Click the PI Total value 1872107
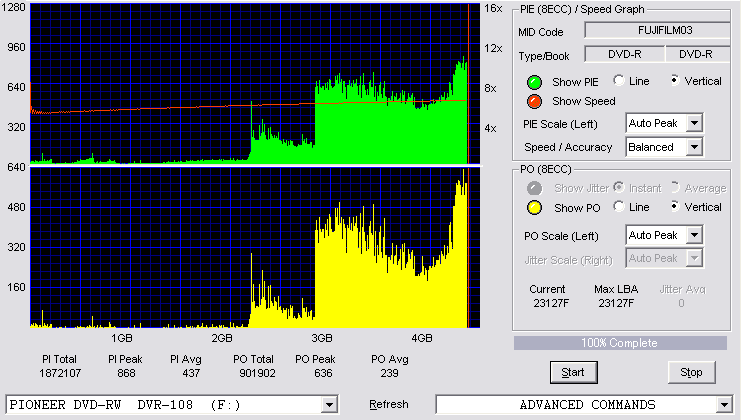 [x=60, y=373]
